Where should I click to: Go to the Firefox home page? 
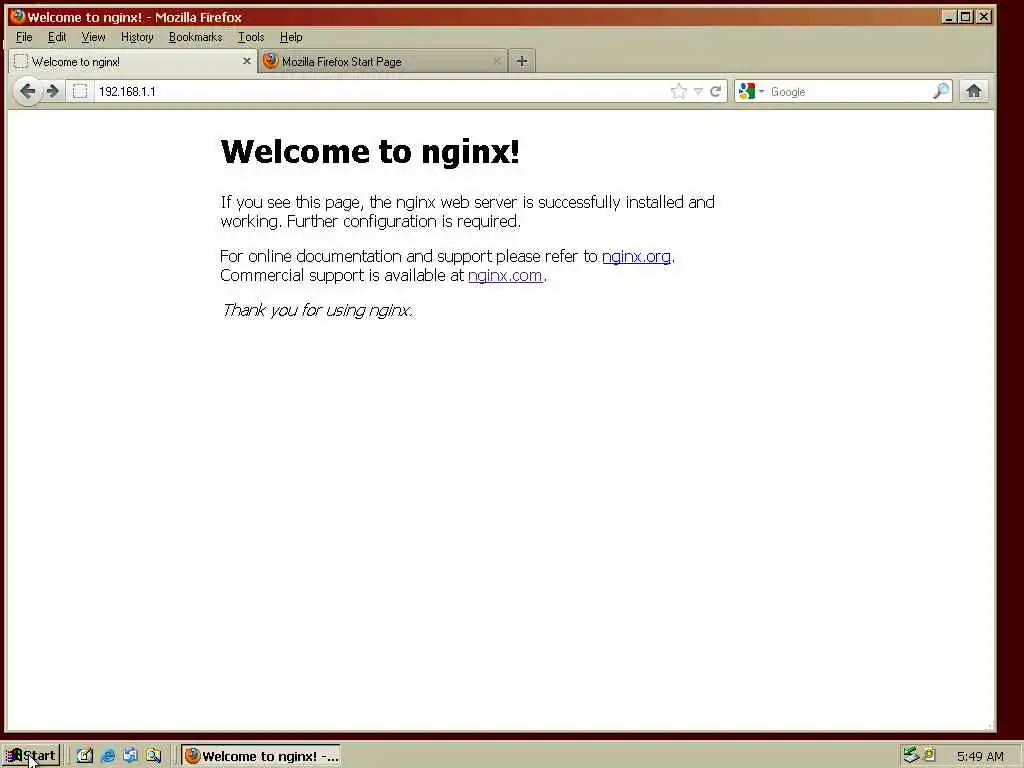(x=974, y=91)
